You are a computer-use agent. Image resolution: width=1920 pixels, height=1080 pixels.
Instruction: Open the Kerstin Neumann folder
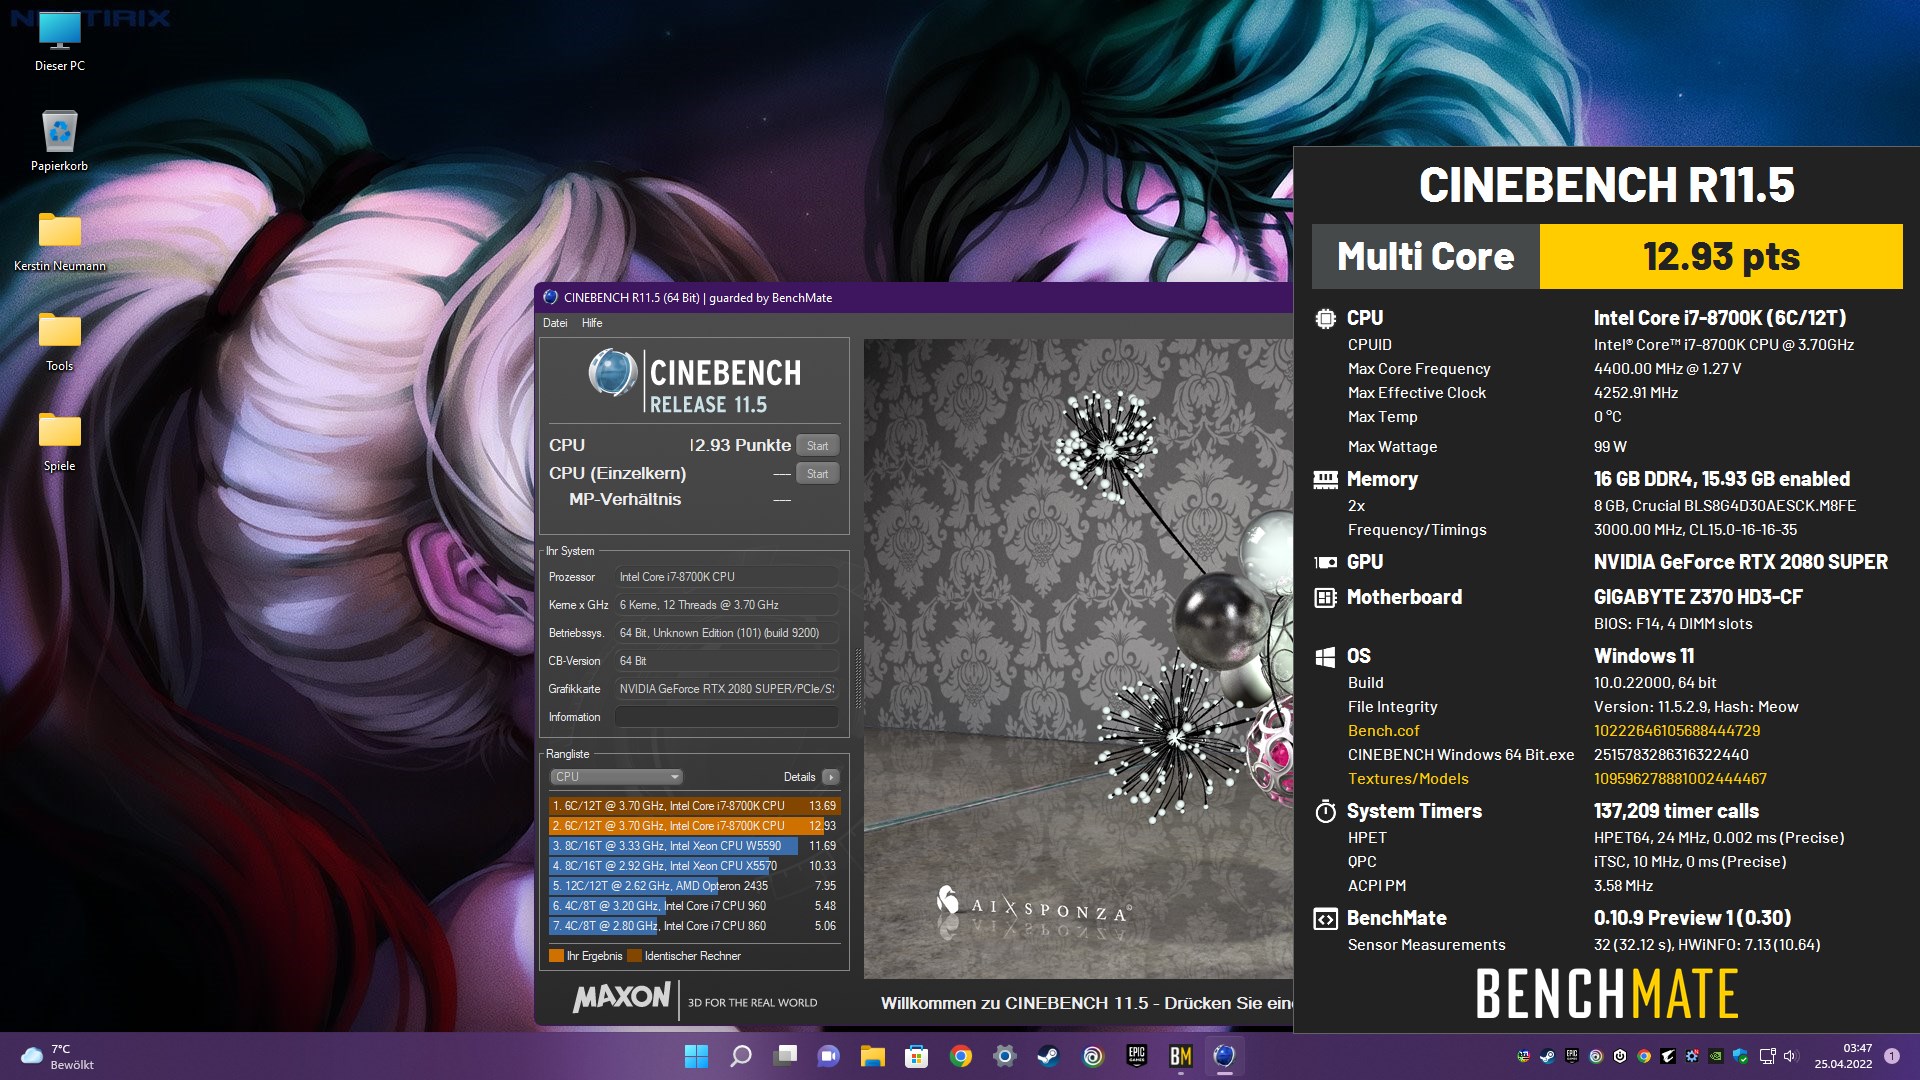pyautogui.click(x=59, y=241)
